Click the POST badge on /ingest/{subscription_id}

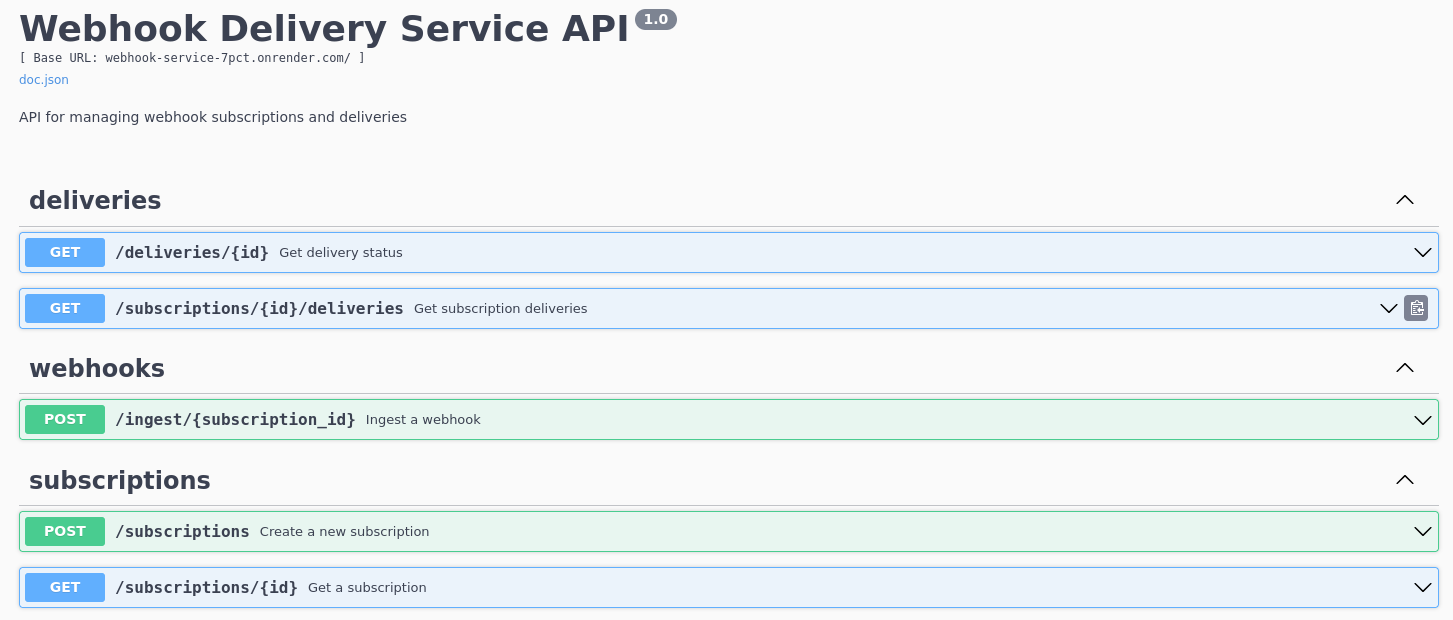pos(64,419)
